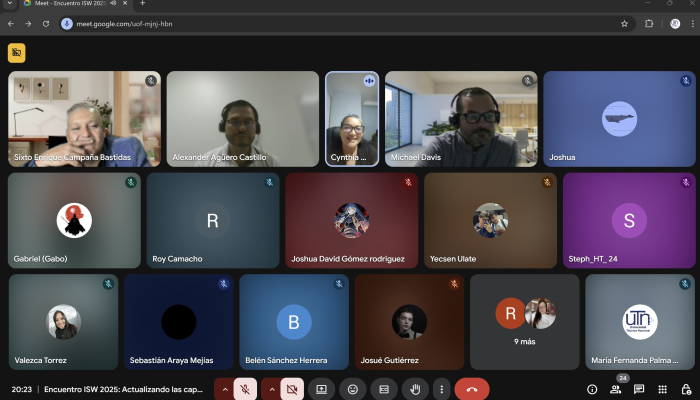Image resolution: width=700 pixels, height=400 pixels.
Task: Leave the call with red hang-up button
Action: (x=471, y=388)
